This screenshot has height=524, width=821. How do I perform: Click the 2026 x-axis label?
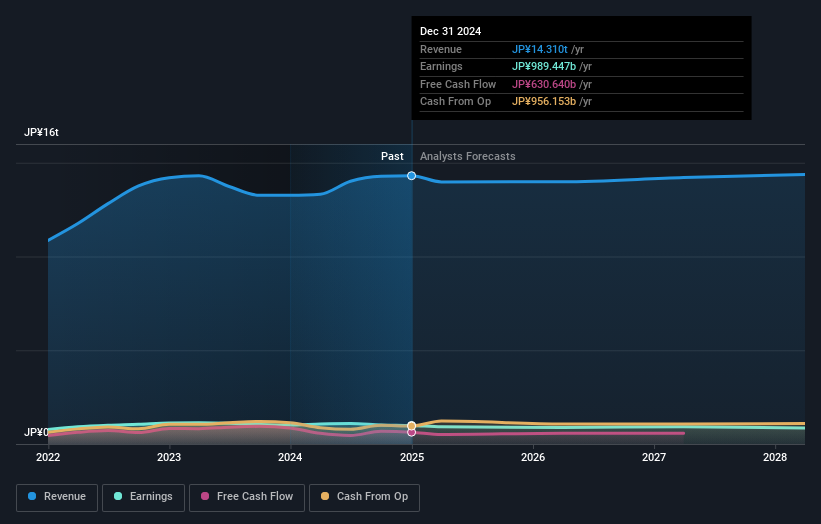coord(533,458)
